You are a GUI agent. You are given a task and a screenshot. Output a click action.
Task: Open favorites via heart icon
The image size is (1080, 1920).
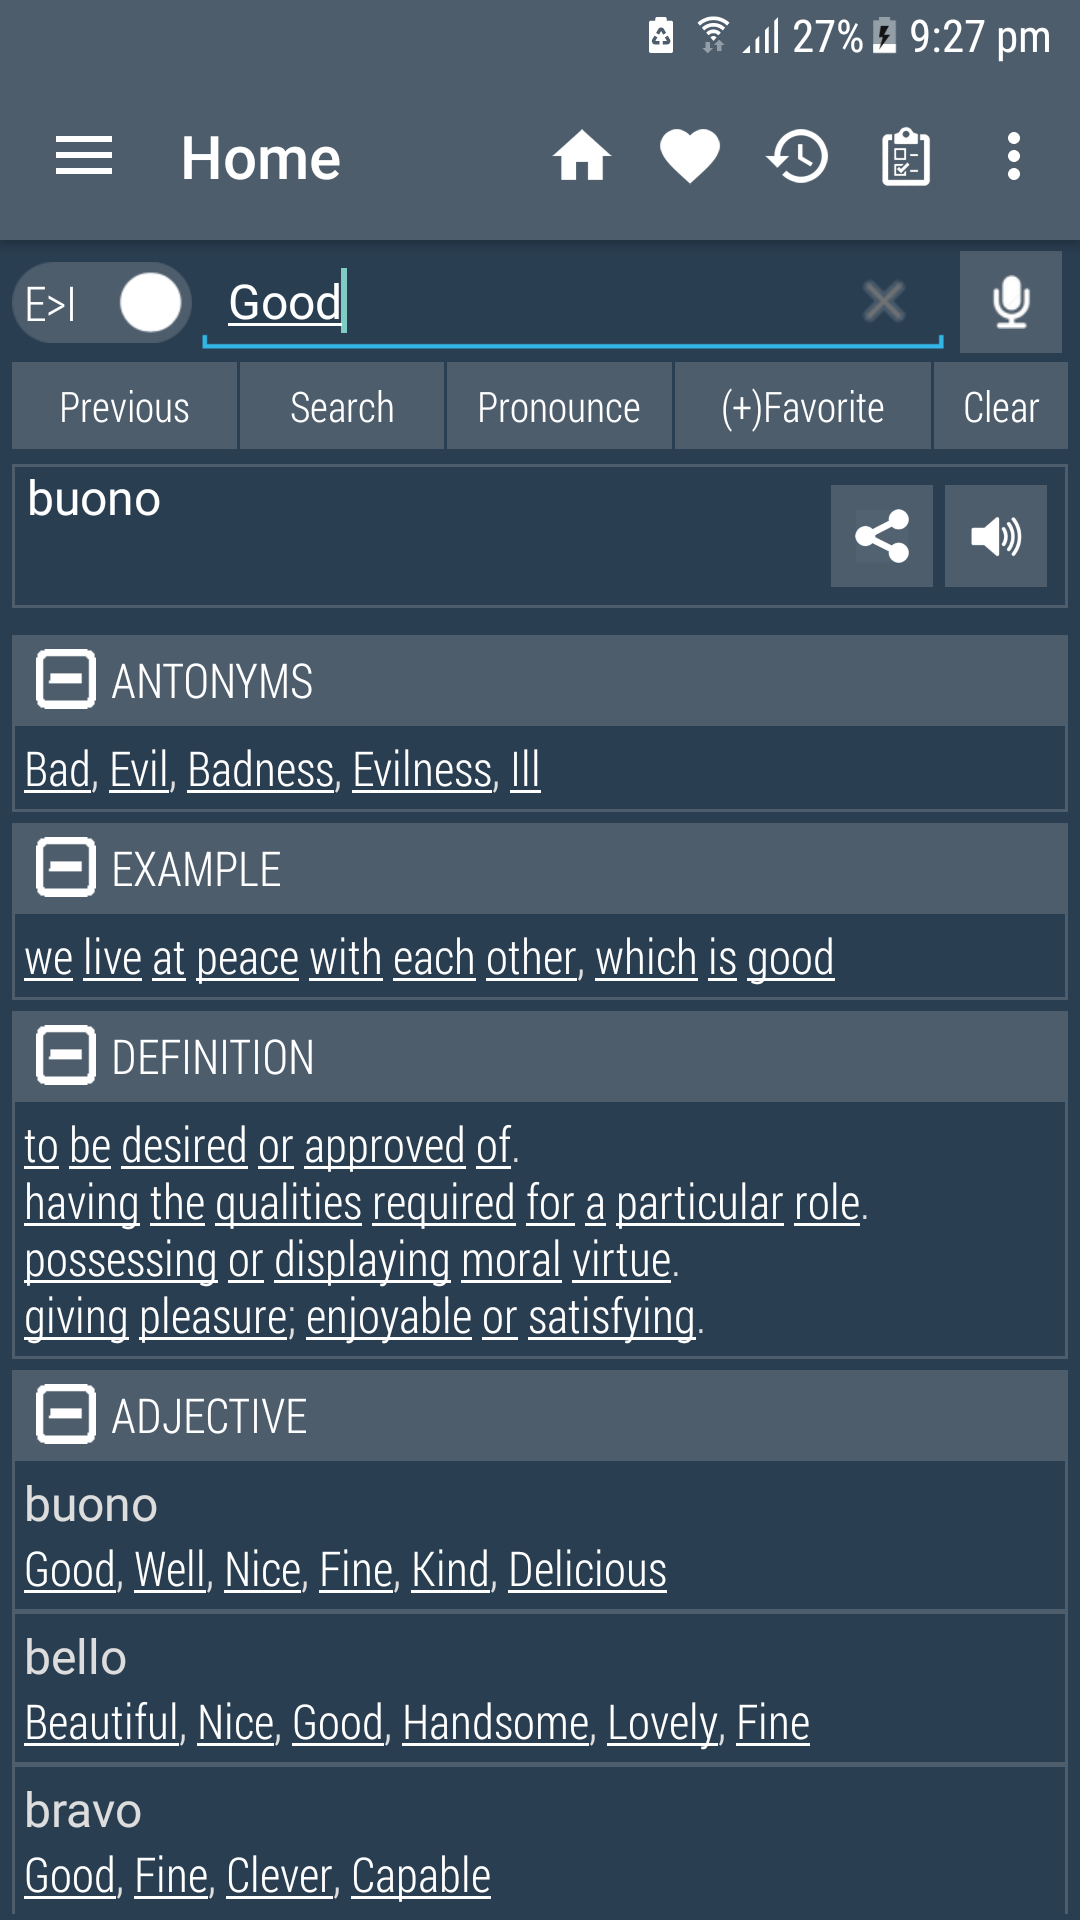pyautogui.click(x=690, y=157)
